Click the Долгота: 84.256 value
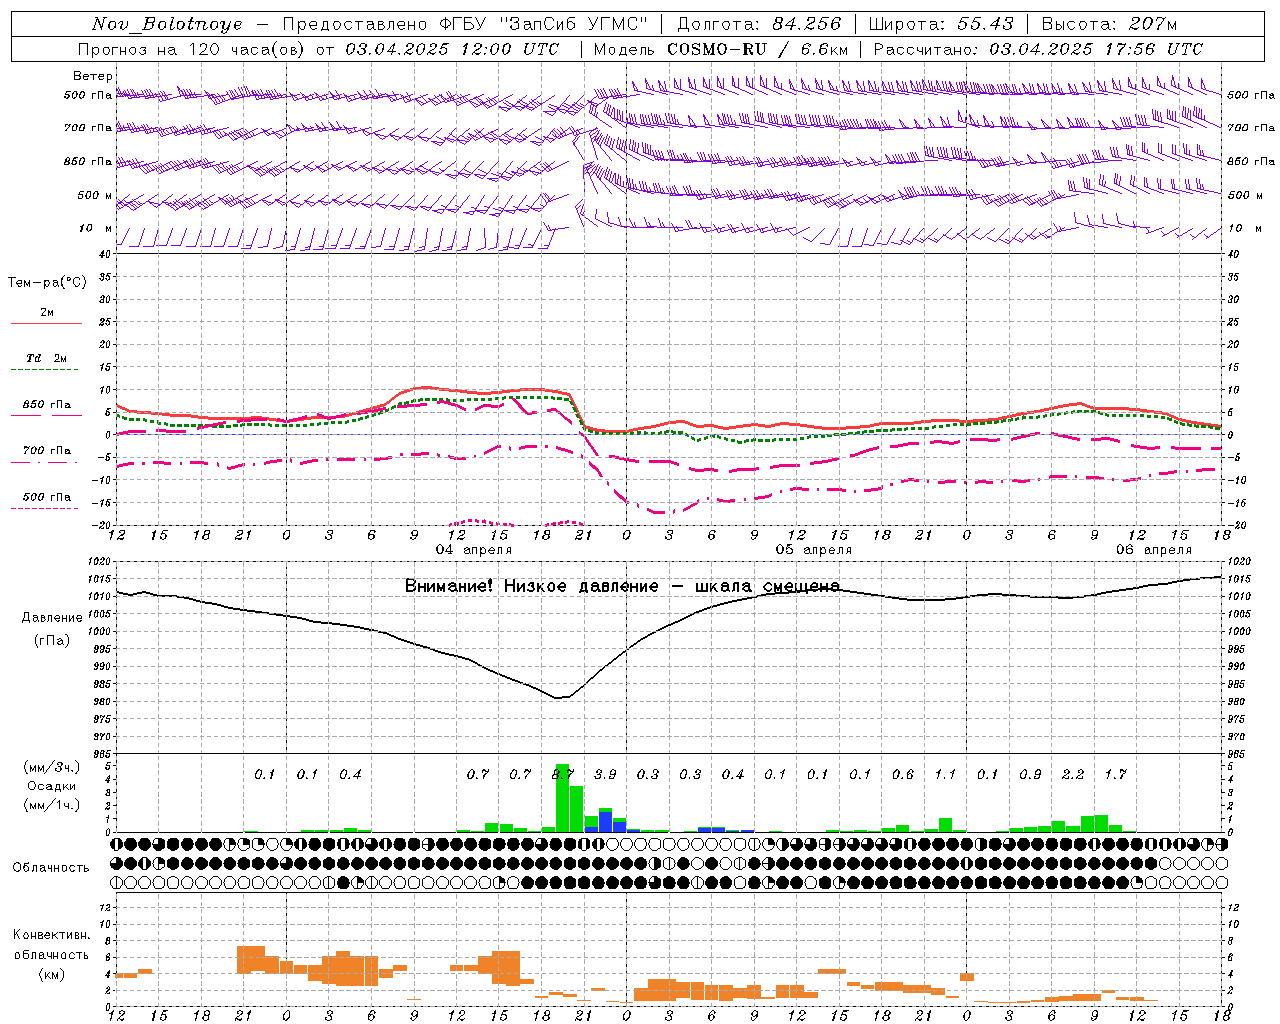Viewport: 1280px width, 1024px height. 759,24
